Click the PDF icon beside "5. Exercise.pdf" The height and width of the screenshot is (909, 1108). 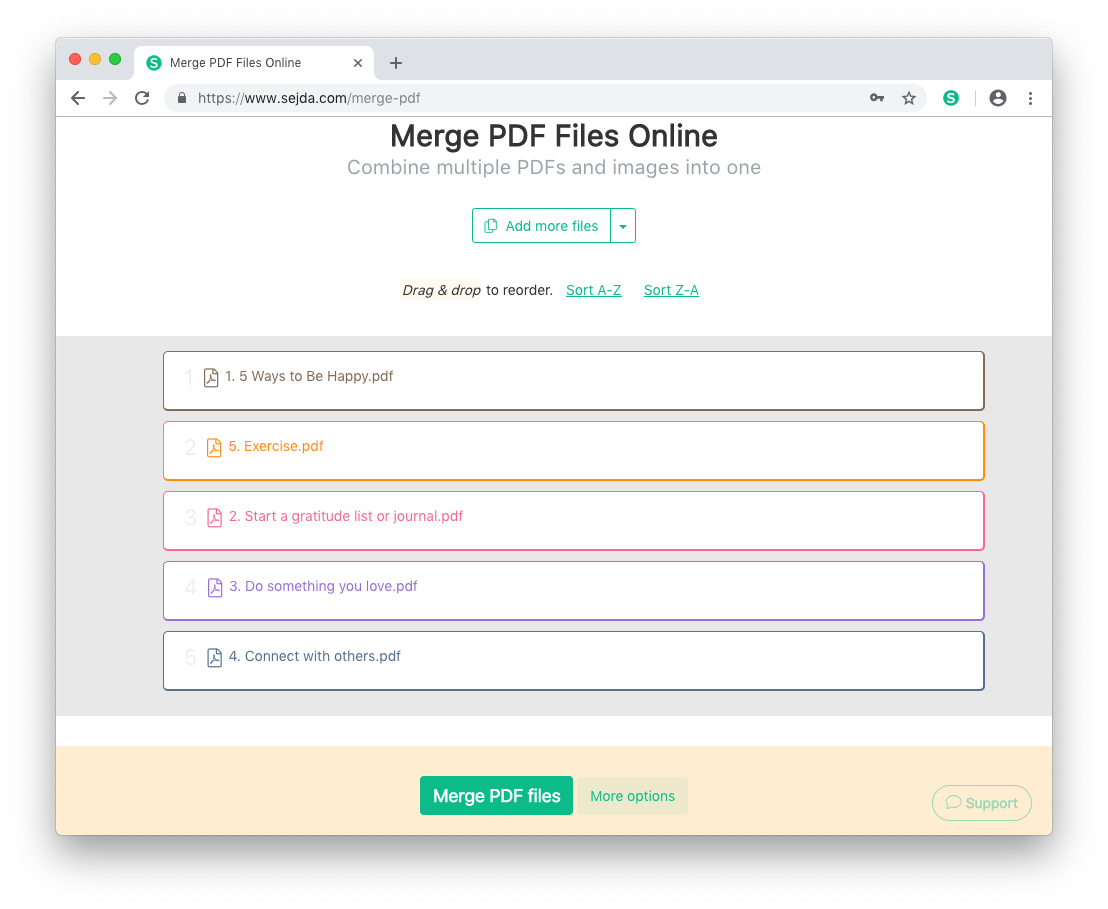pyautogui.click(x=214, y=447)
